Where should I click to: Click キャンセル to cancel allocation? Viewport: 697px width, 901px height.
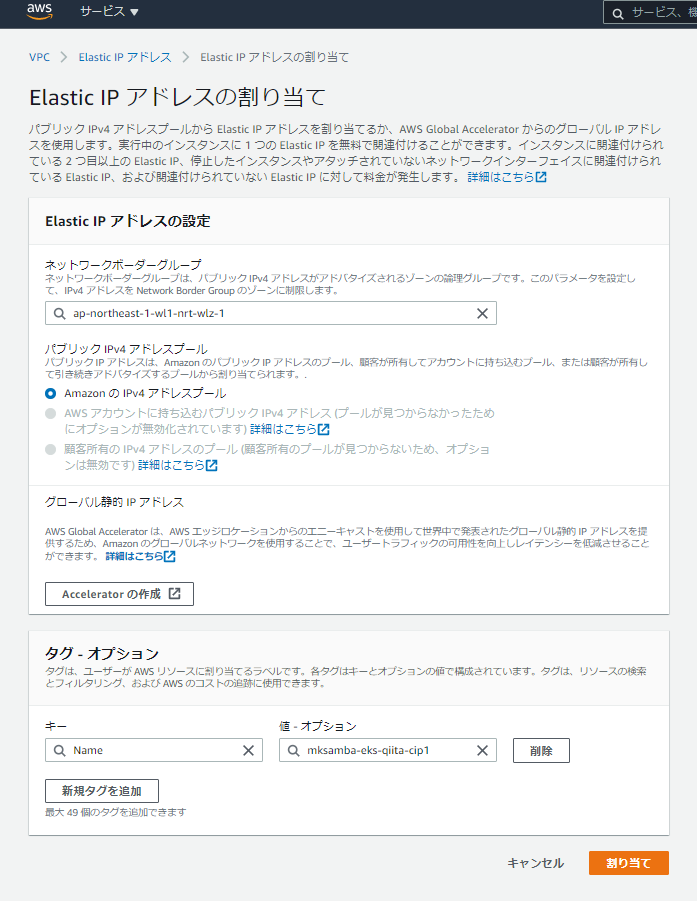(536, 863)
